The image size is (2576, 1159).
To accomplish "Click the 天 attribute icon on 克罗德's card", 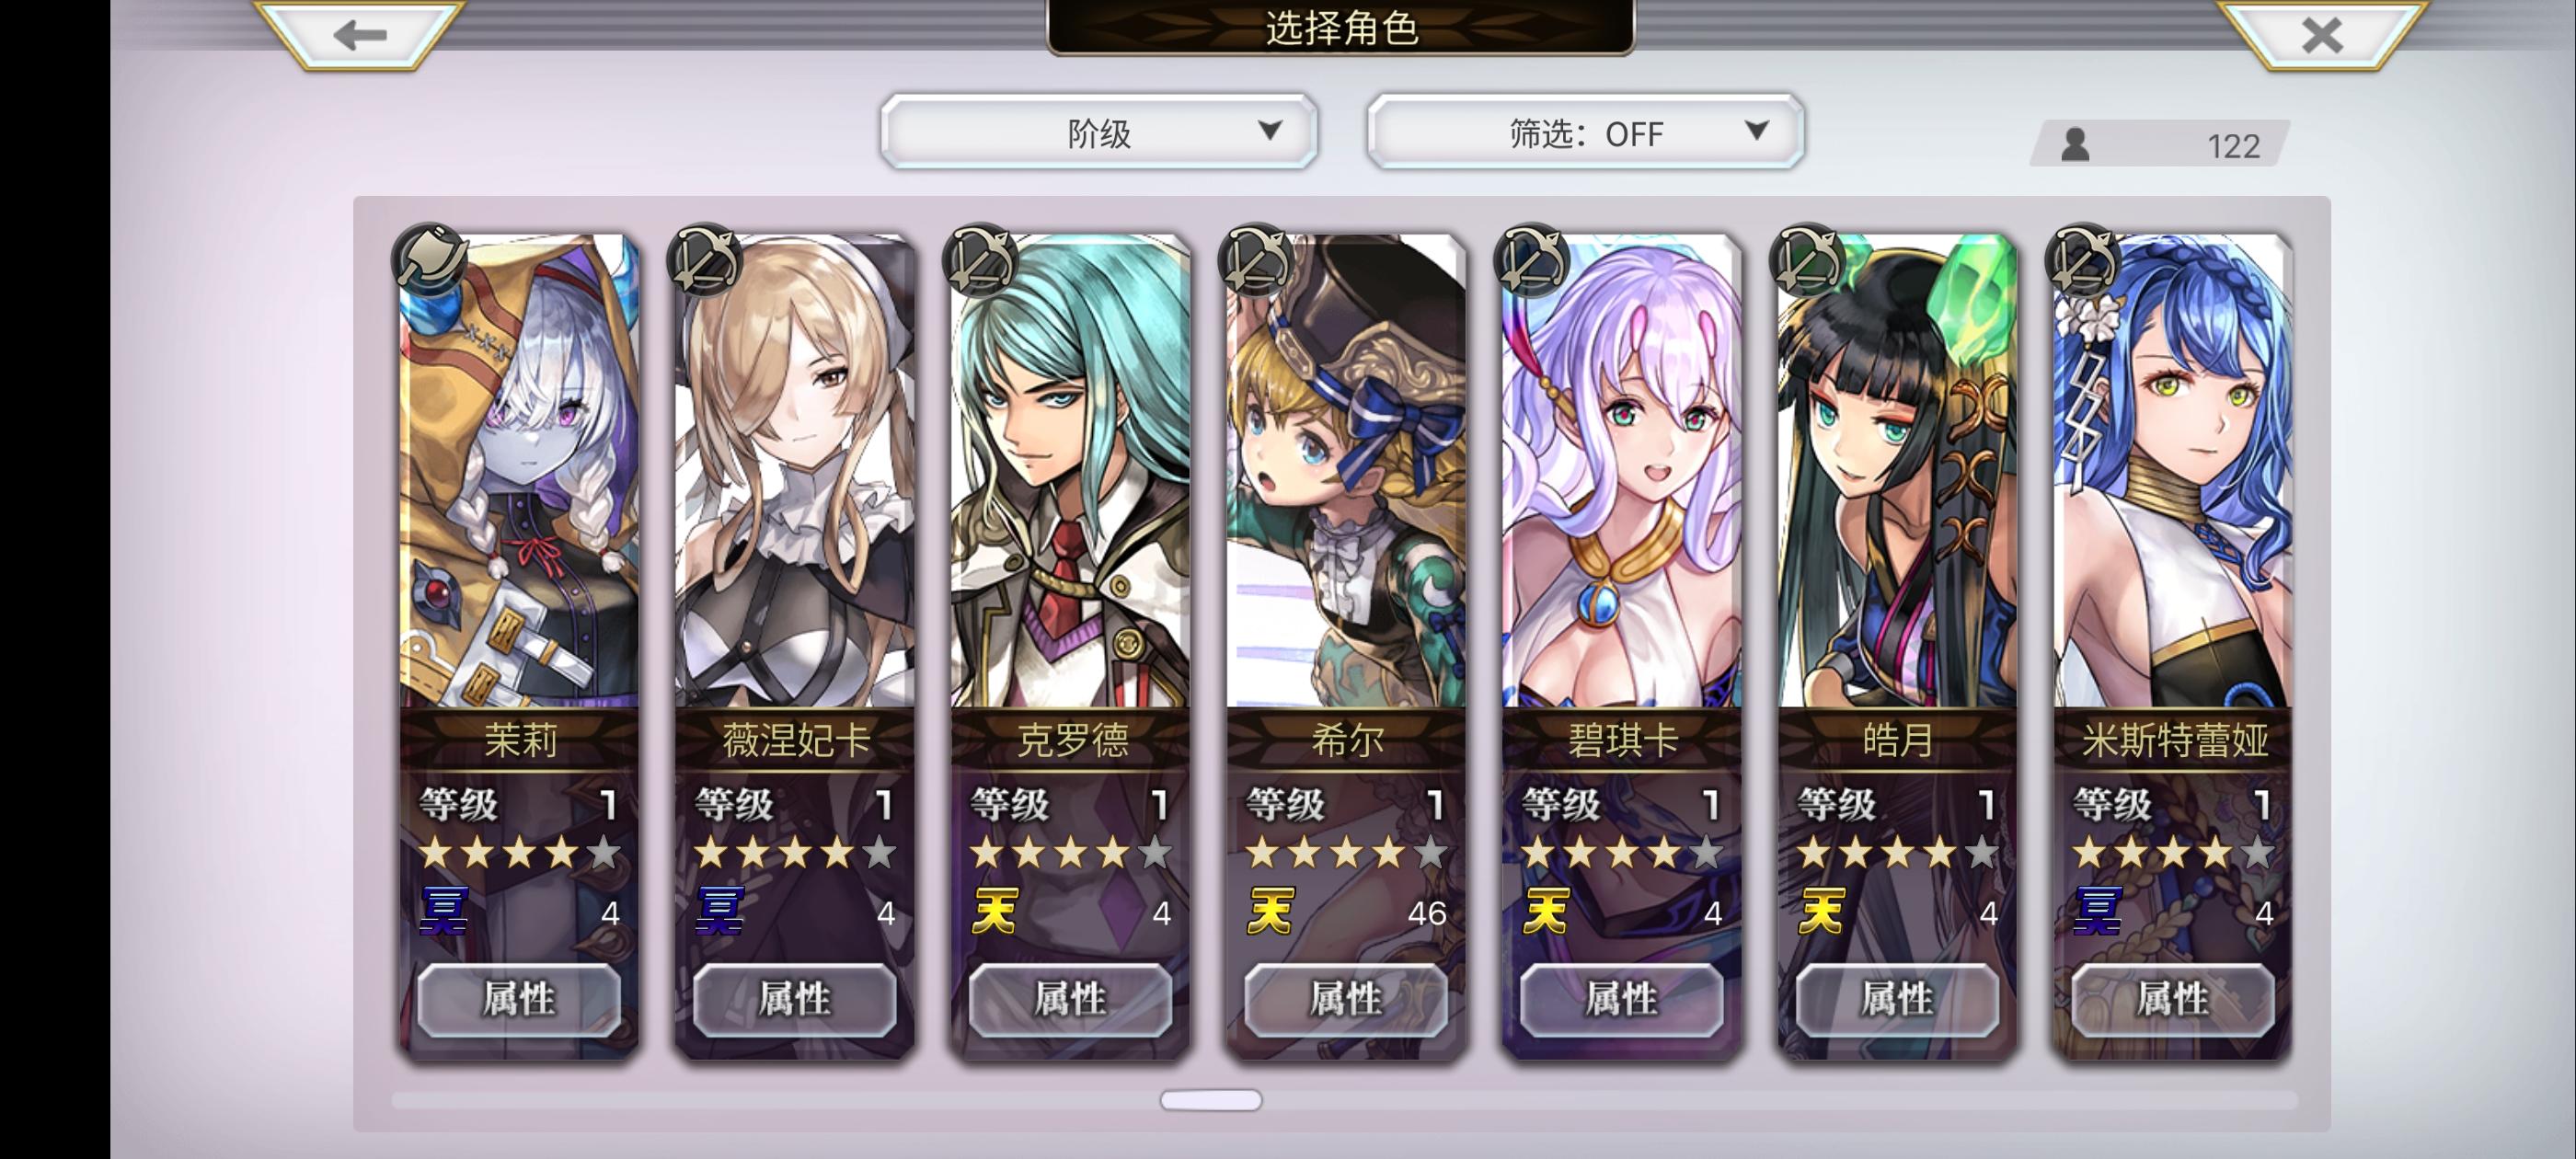I will (994, 911).
